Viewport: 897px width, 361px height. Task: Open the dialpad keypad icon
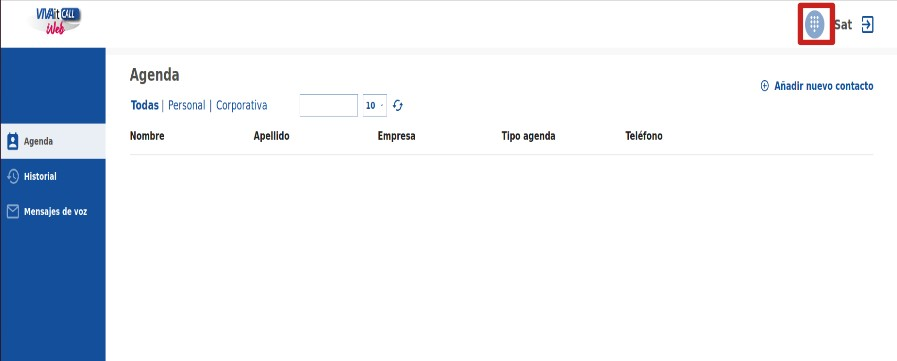pyautogui.click(x=815, y=24)
